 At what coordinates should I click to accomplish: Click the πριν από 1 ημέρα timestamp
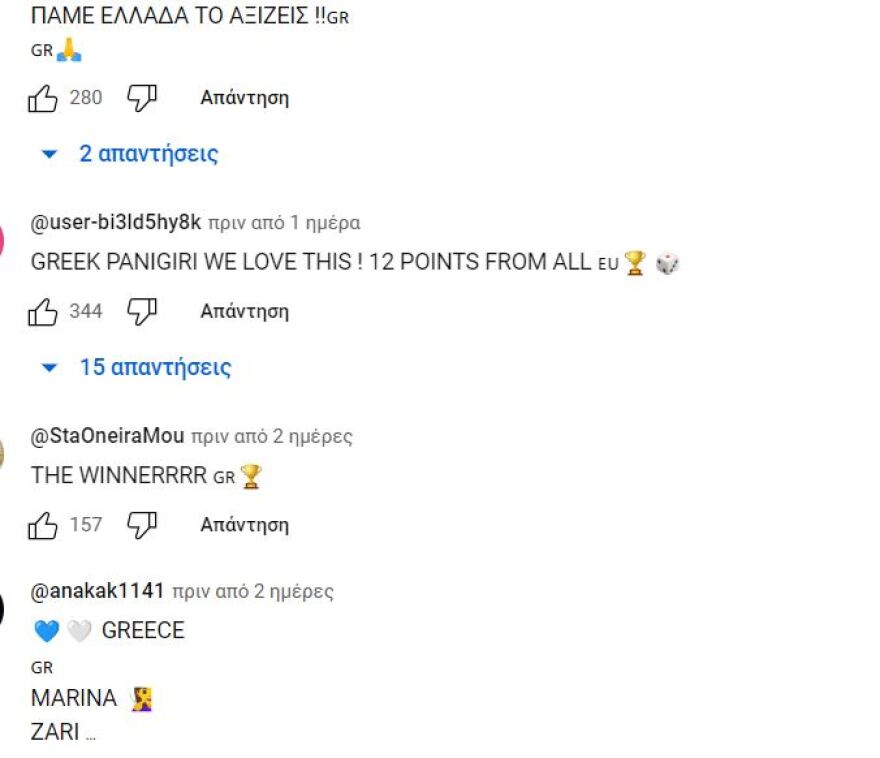284,223
